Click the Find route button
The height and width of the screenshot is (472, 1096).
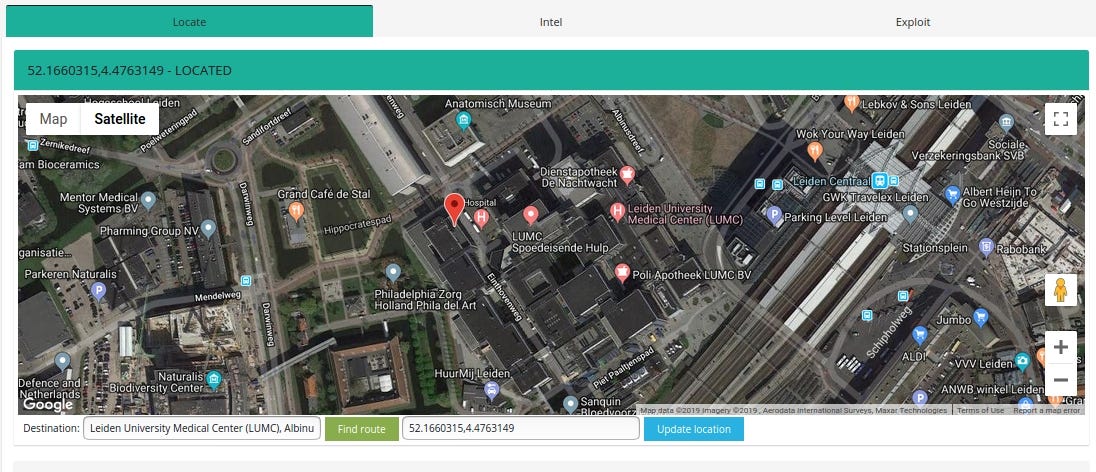coord(361,429)
